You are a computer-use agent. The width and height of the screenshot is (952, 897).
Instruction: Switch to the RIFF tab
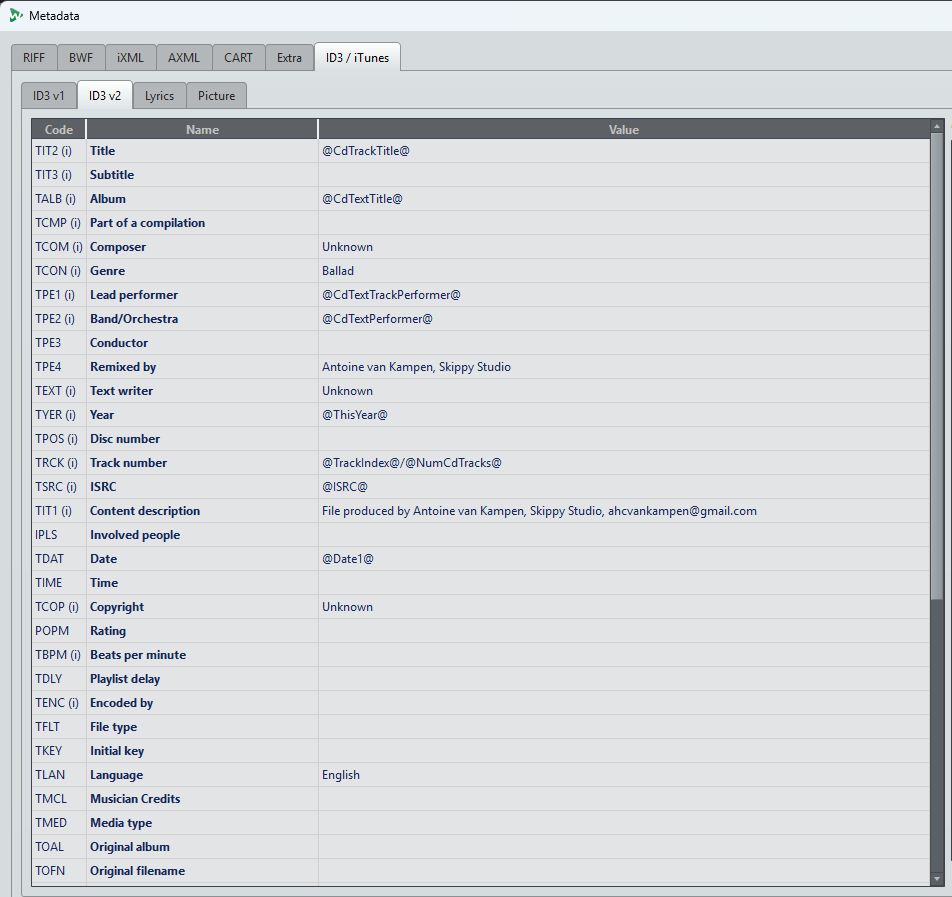tap(34, 57)
